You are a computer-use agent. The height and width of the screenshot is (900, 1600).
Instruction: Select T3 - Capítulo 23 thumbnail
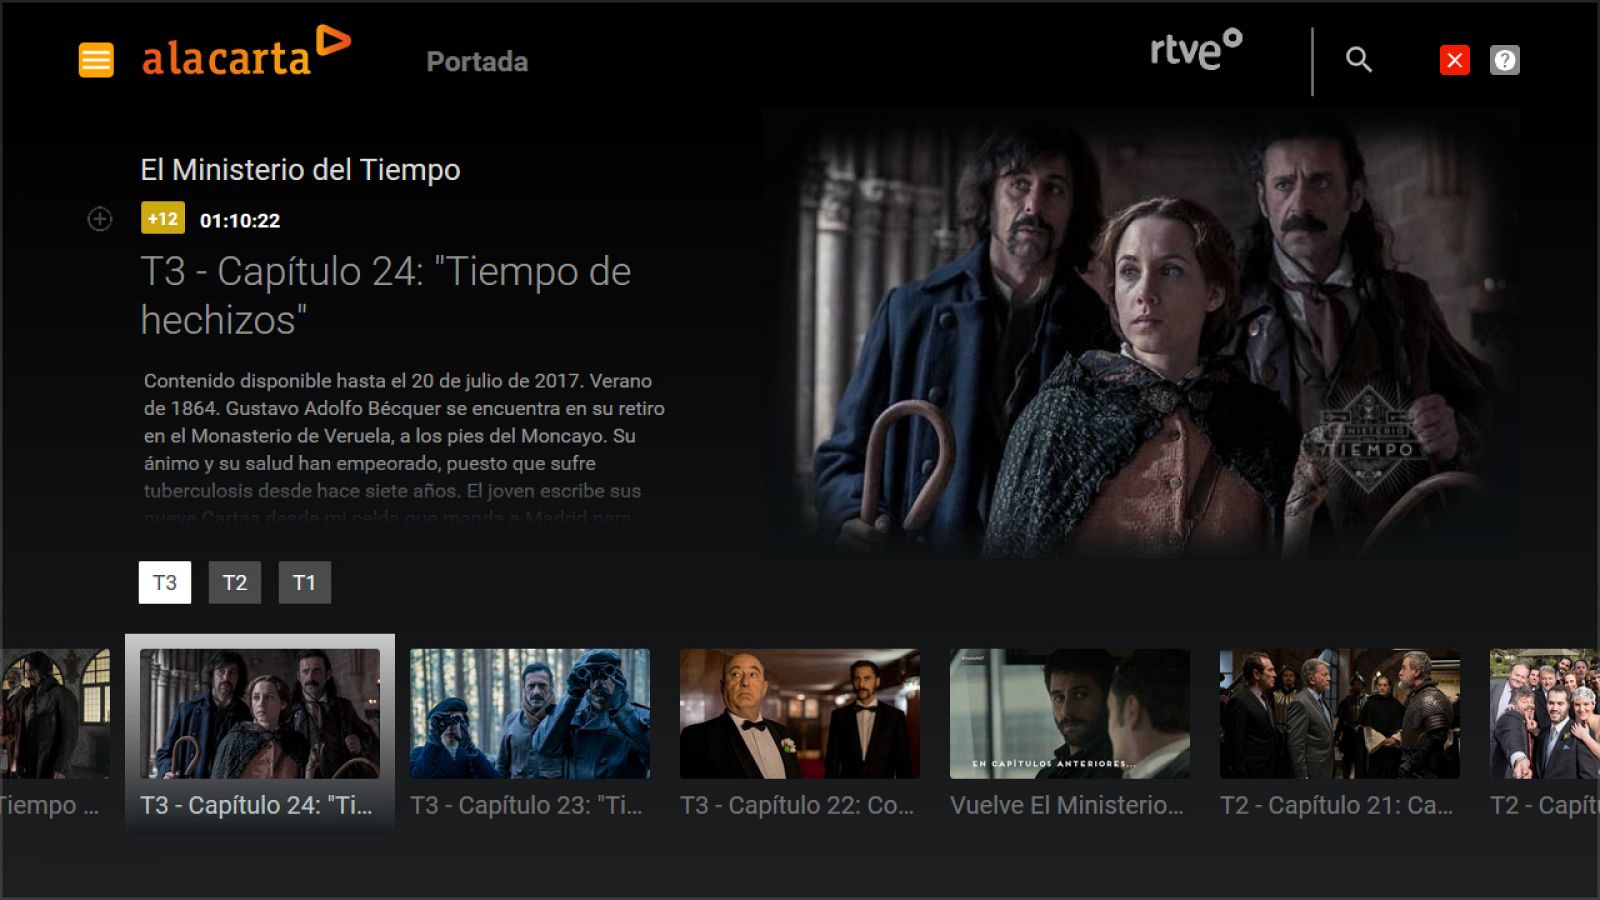530,714
